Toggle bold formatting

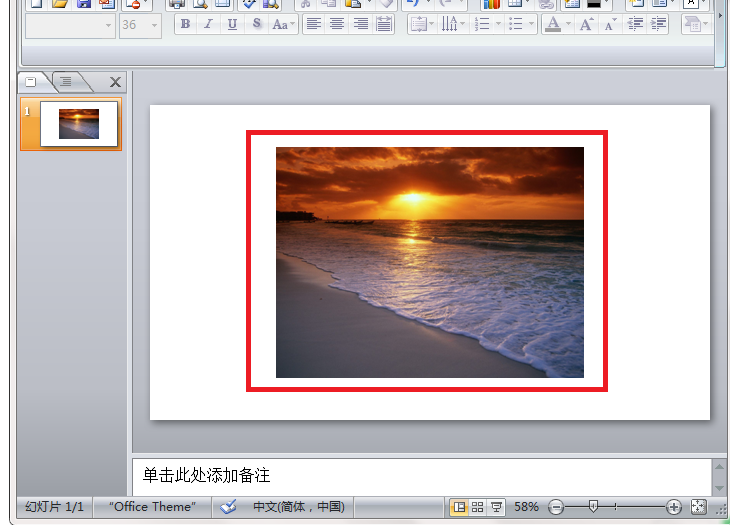[185, 24]
